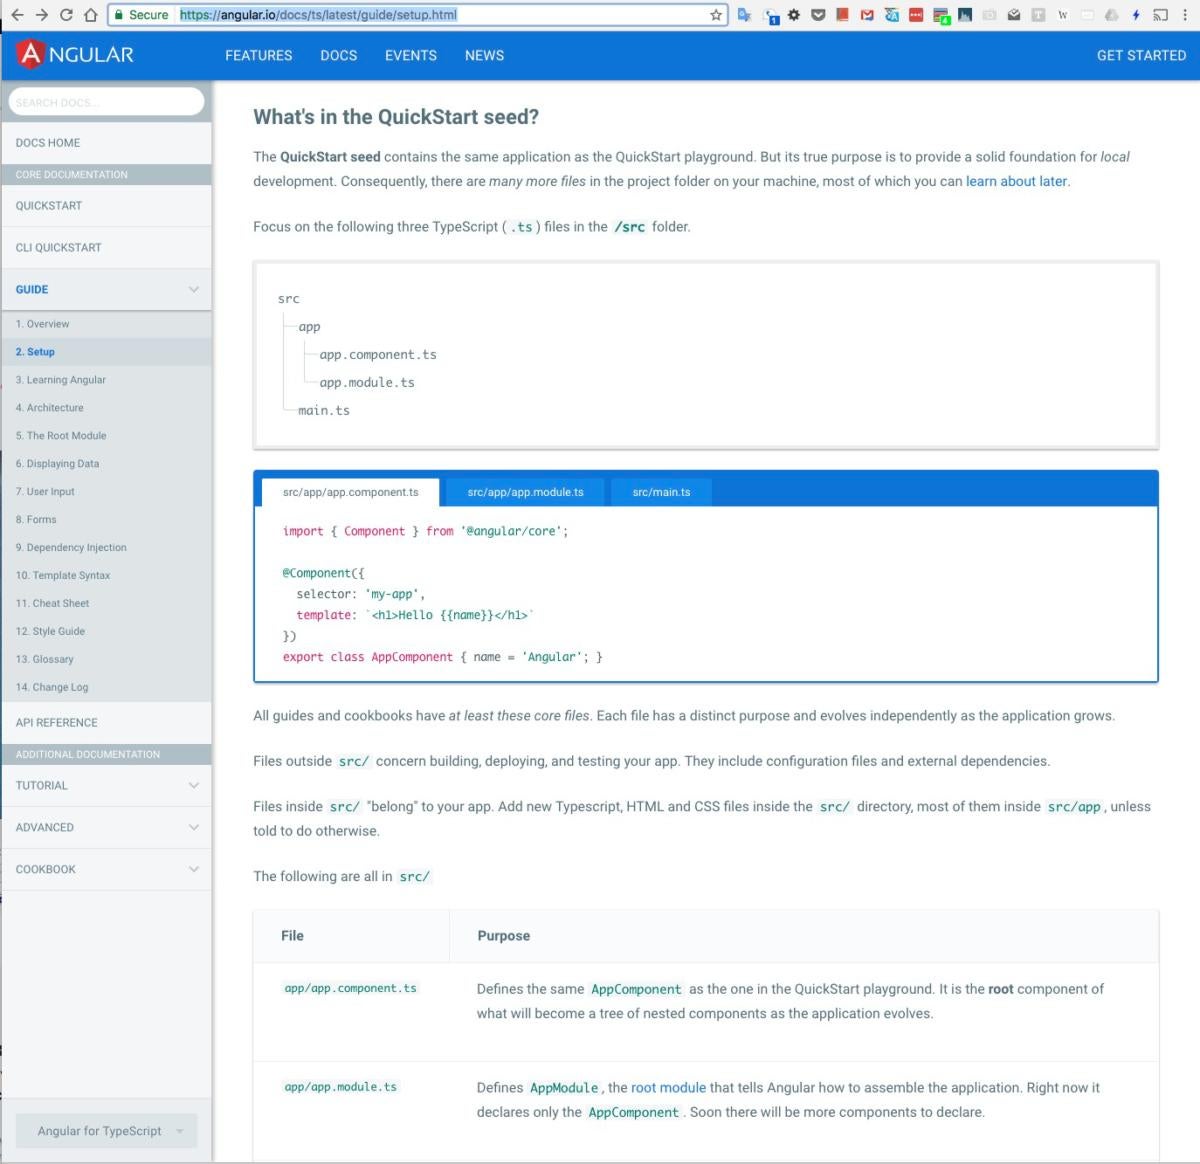This screenshot has width=1200, height=1164.
Task: Open '11. Cheat Sheet' guide page
Action: coord(106,604)
